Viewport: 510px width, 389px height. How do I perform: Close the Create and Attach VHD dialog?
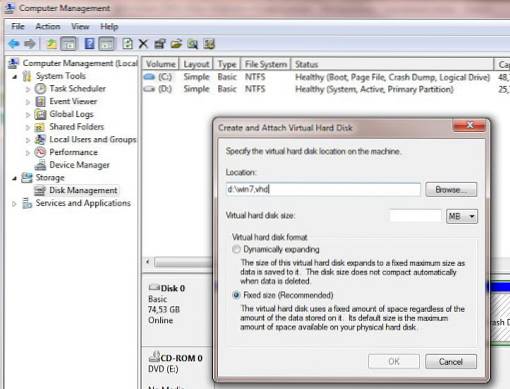click(x=470, y=125)
